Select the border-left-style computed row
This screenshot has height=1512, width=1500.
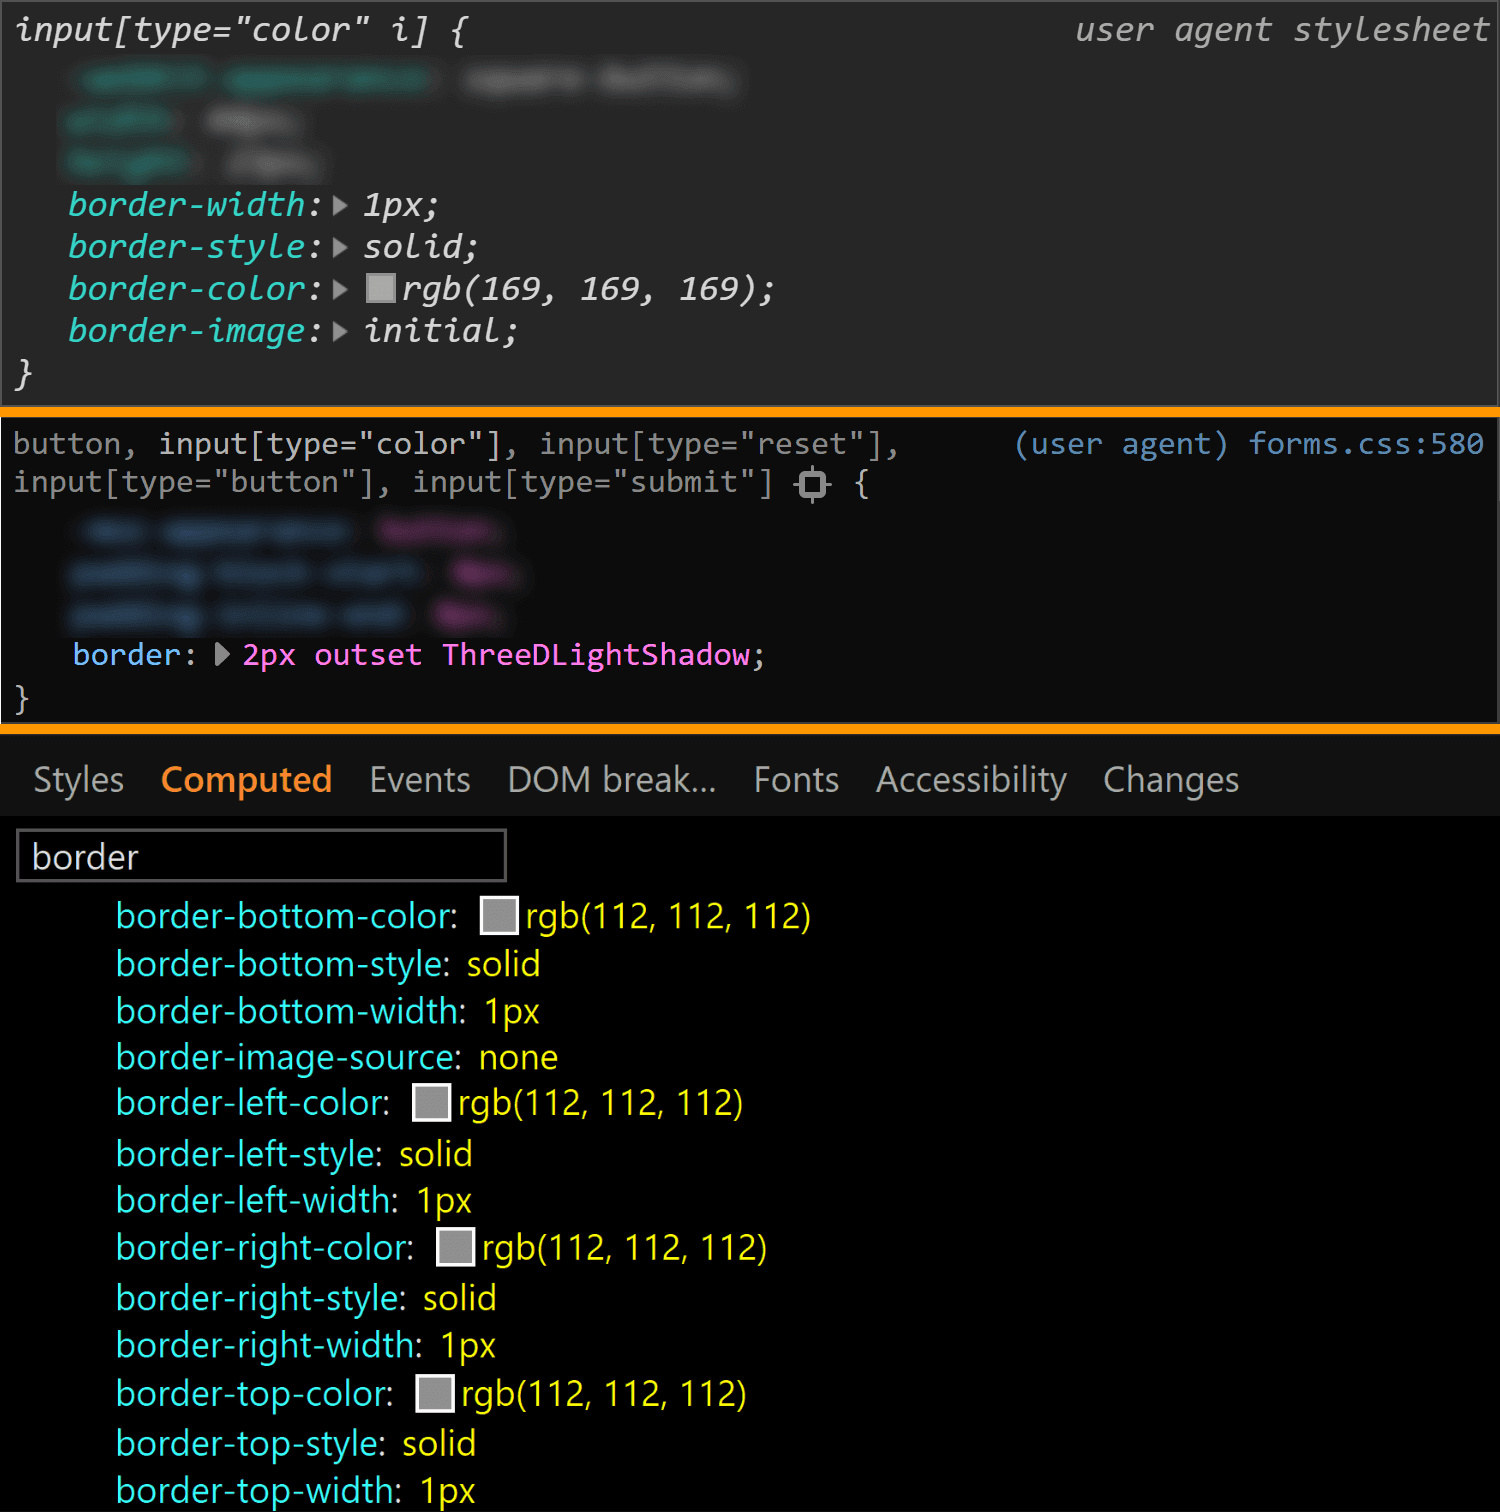294,1154
